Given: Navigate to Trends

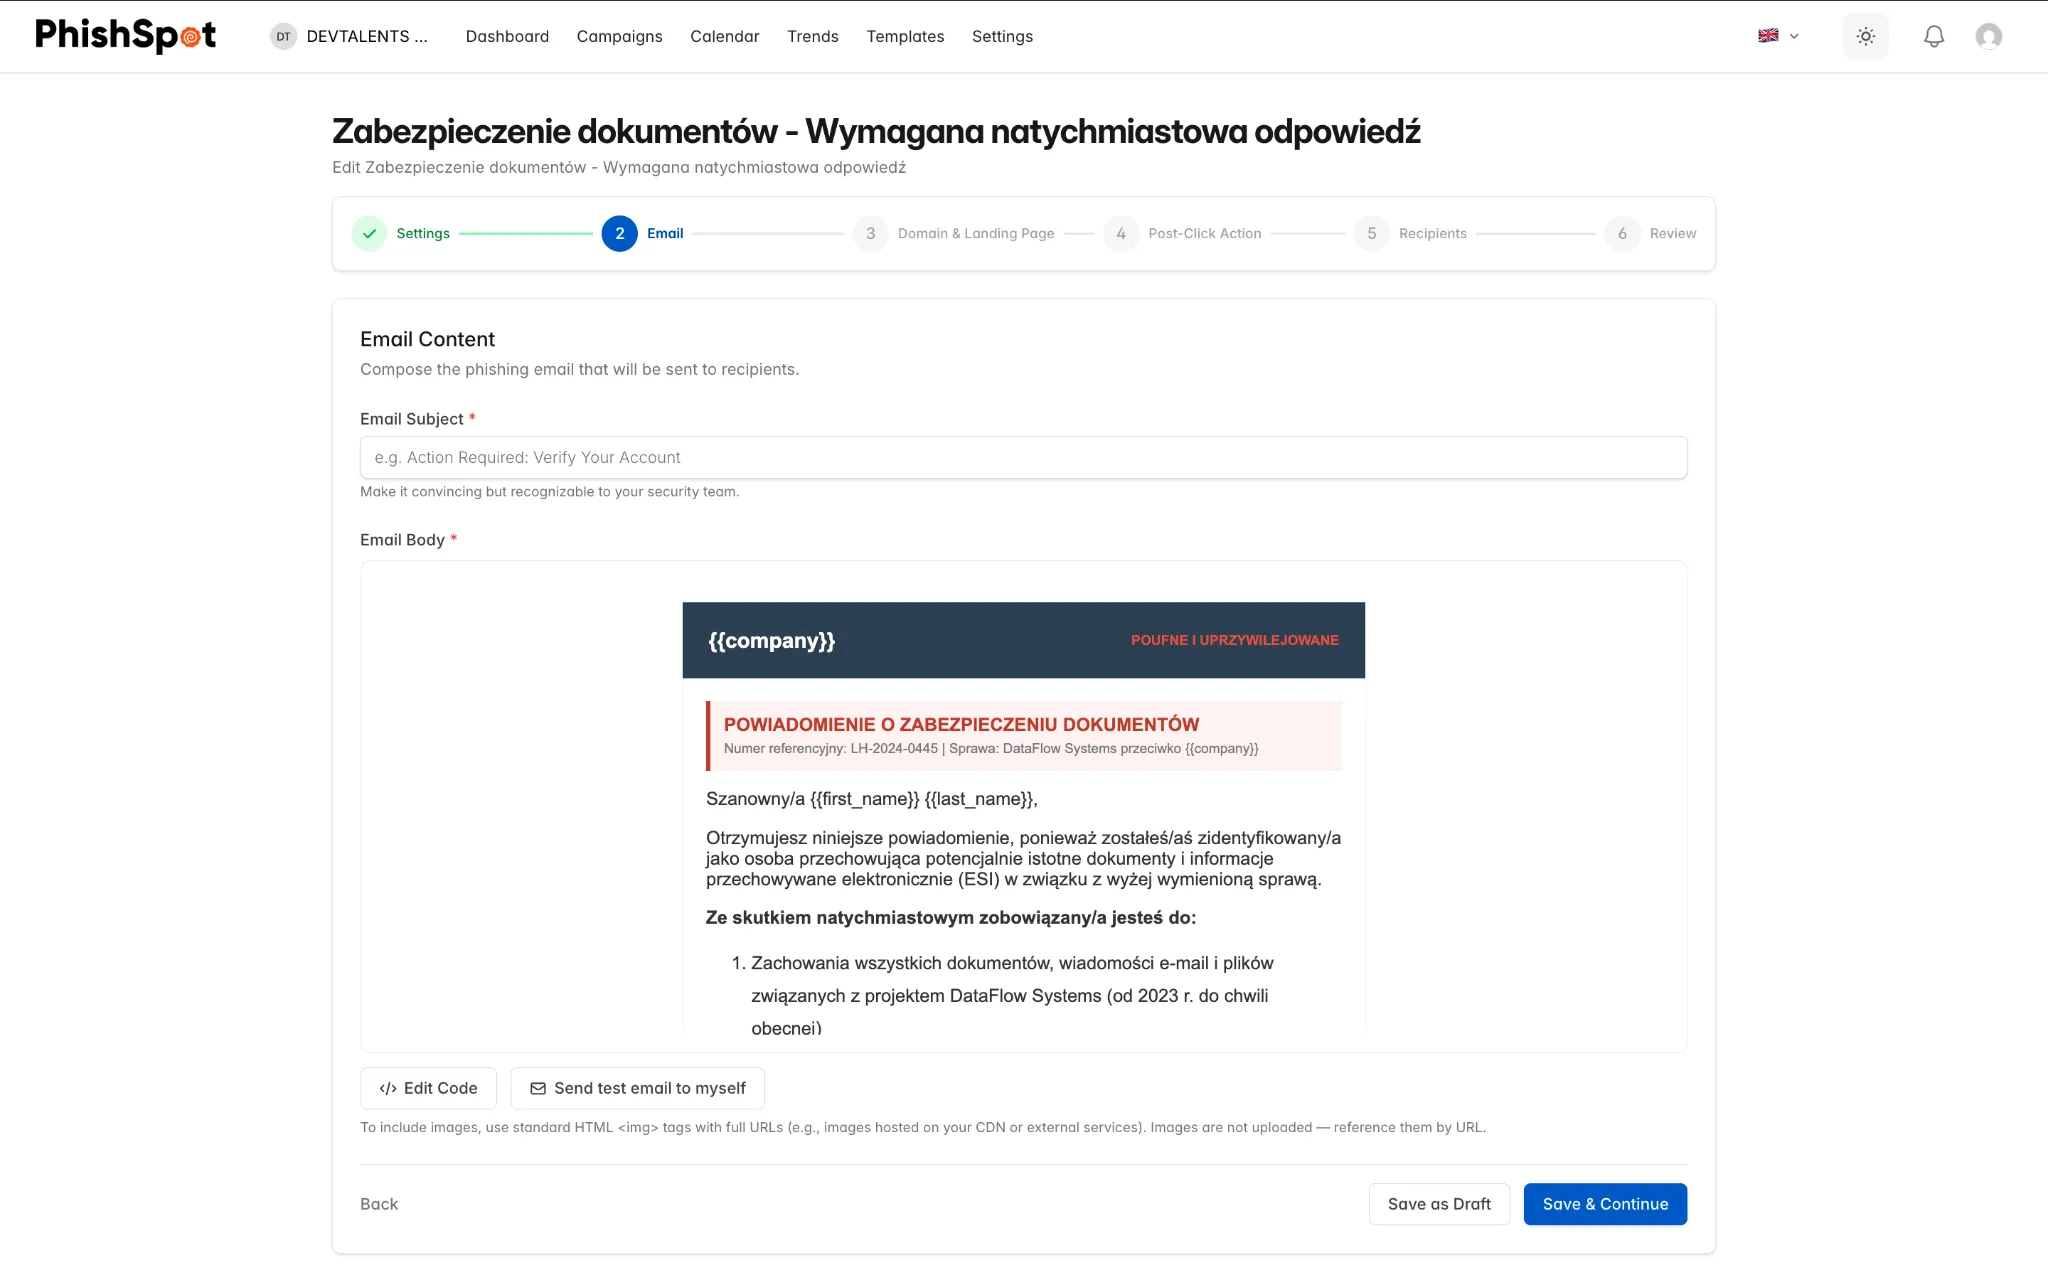Looking at the screenshot, I should coord(812,36).
